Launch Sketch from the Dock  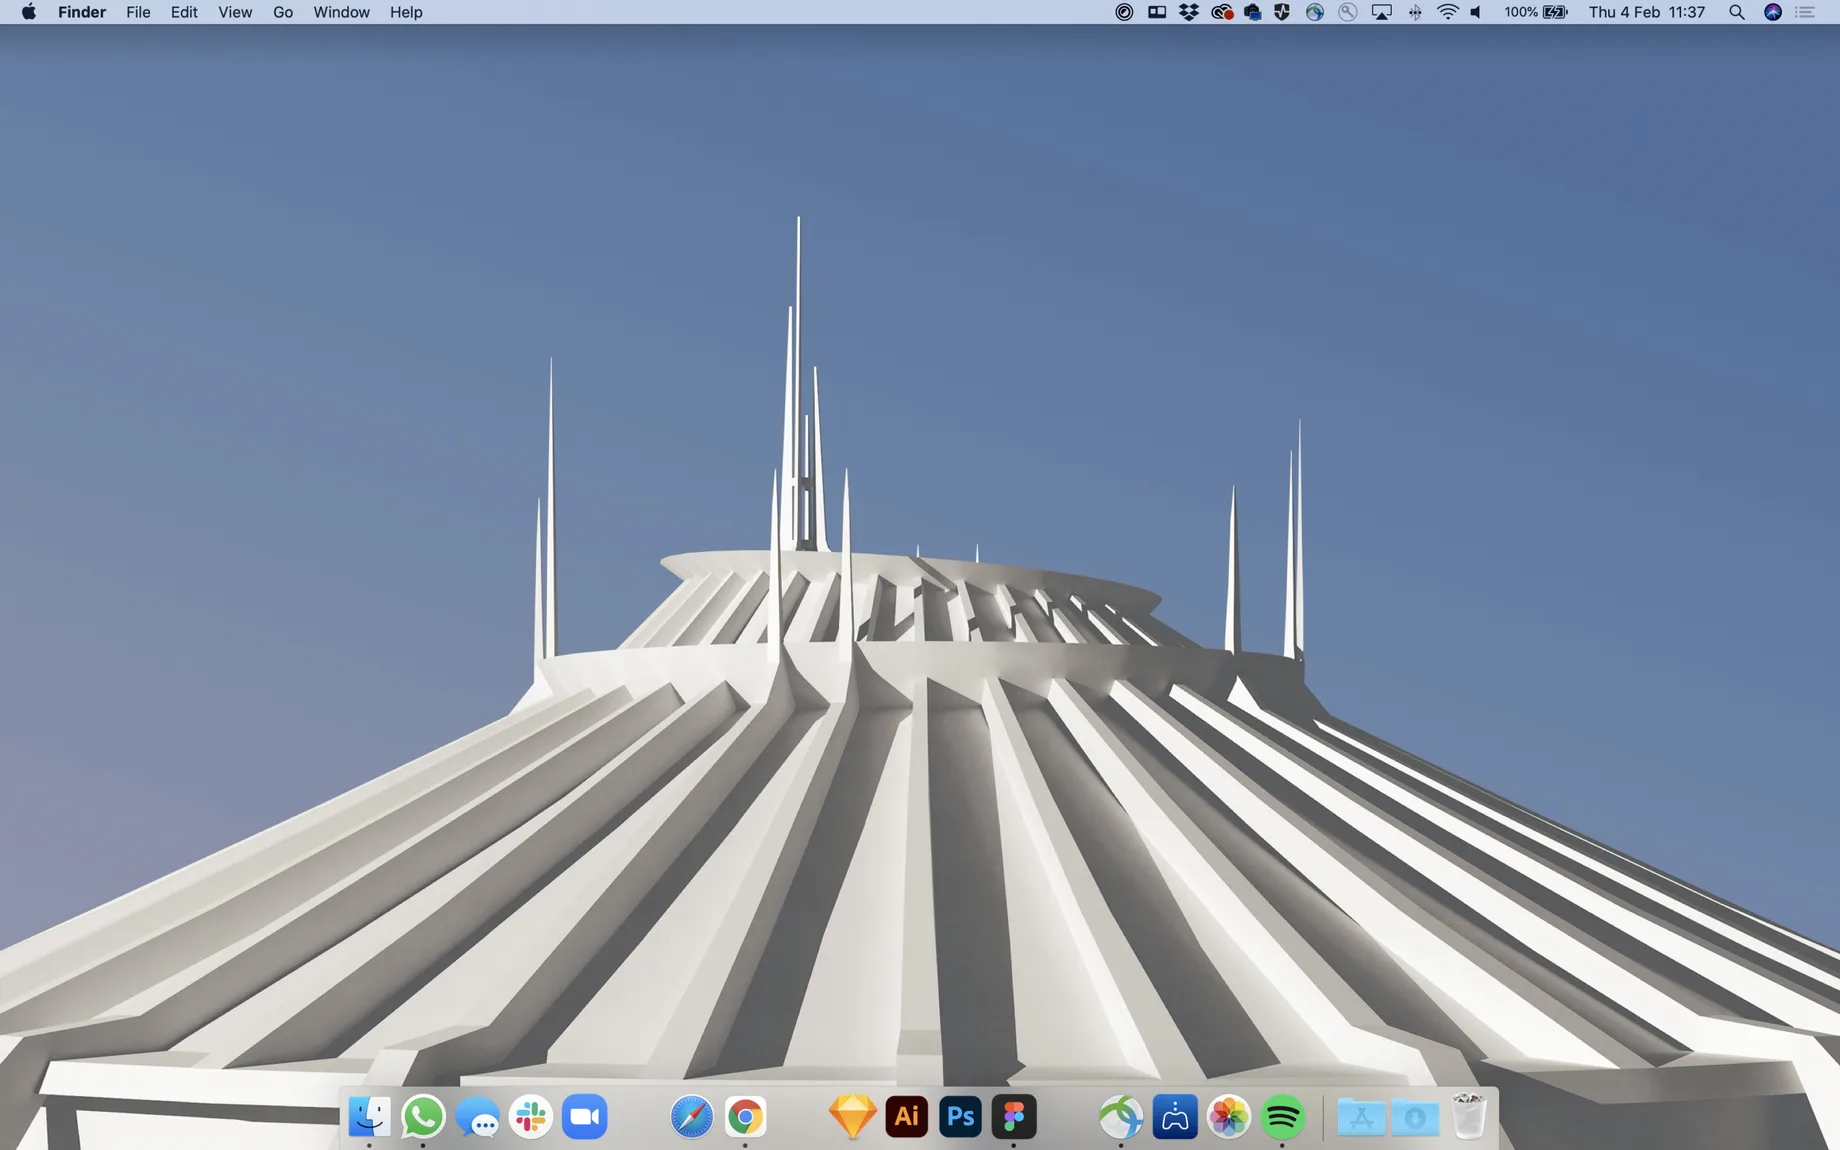853,1116
